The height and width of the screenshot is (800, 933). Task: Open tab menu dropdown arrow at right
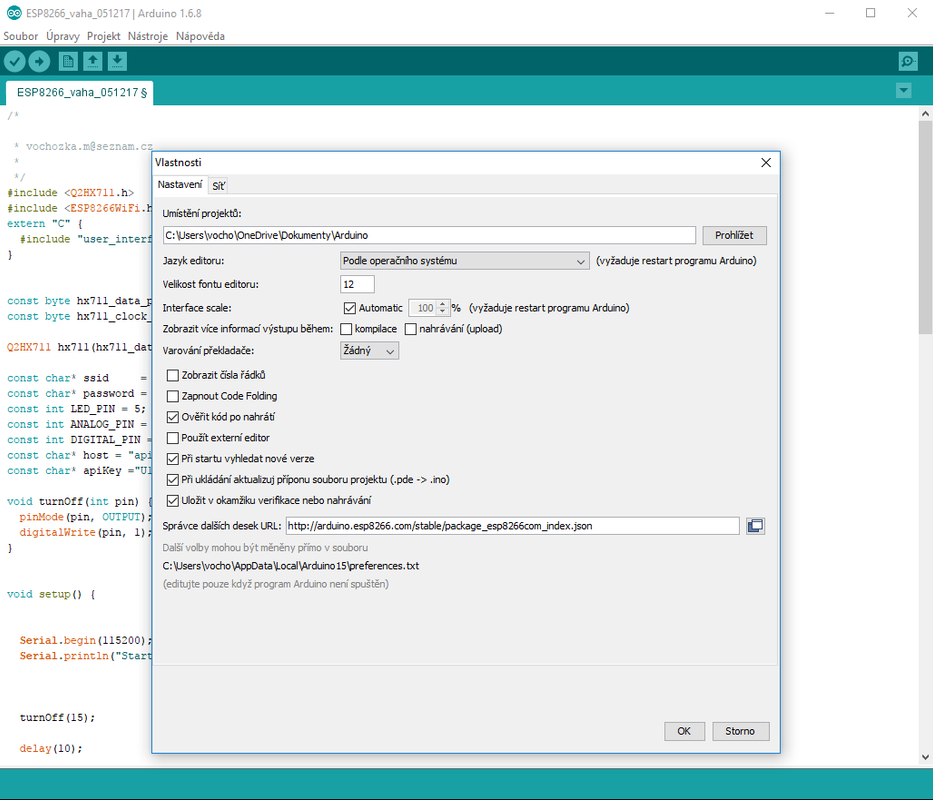click(x=903, y=90)
